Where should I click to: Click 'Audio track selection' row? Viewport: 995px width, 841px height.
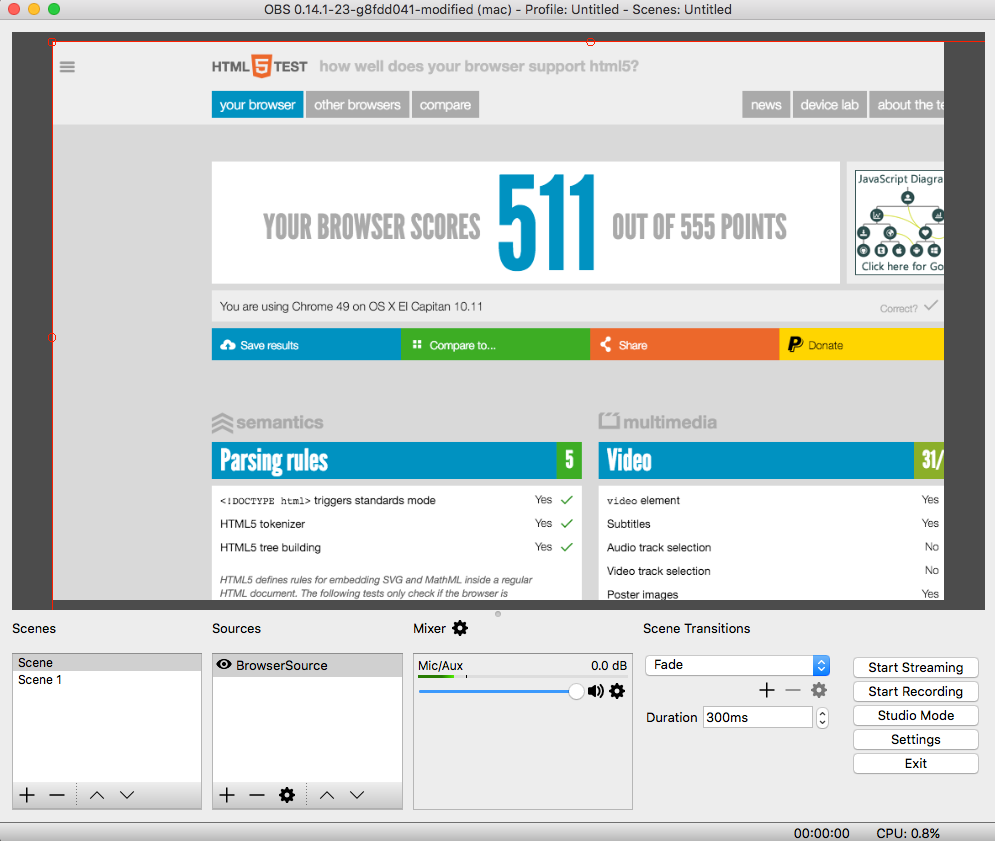[772, 547]
